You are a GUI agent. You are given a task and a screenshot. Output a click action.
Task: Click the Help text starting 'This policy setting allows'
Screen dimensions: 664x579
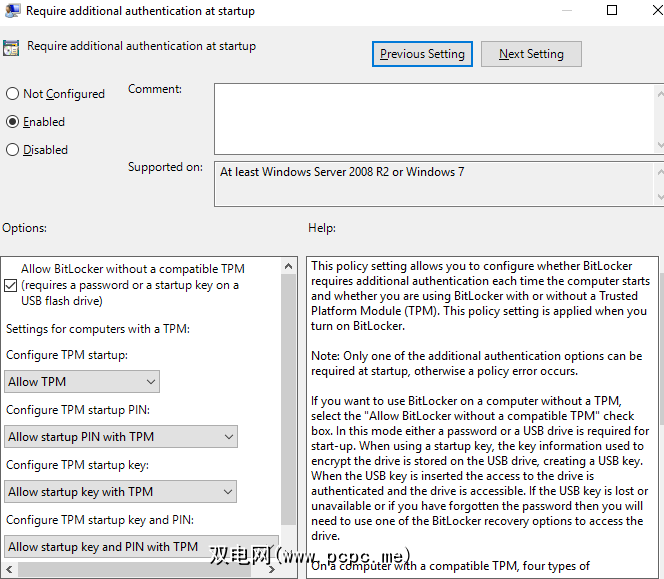click(x=480, y=296)
